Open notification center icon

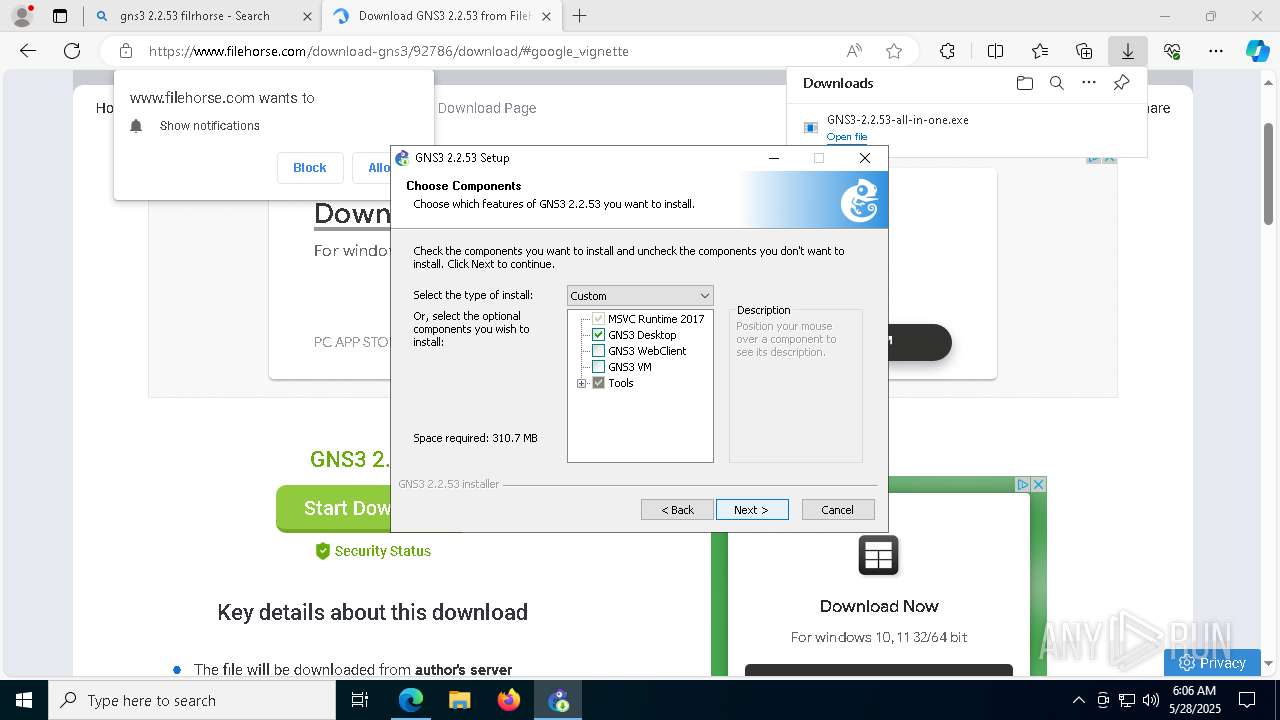click(1247, 700)
